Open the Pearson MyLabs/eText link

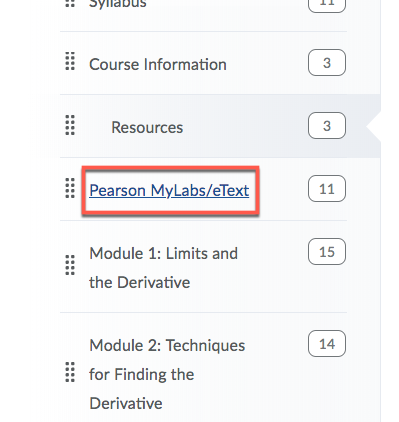[x=169, y=190]
